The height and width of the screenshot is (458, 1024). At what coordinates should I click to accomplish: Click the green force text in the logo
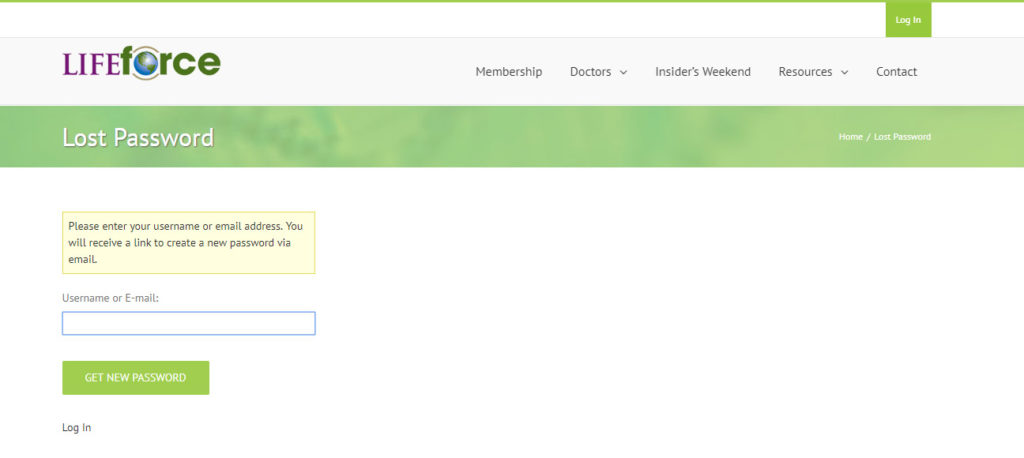[x=185, y=63]
